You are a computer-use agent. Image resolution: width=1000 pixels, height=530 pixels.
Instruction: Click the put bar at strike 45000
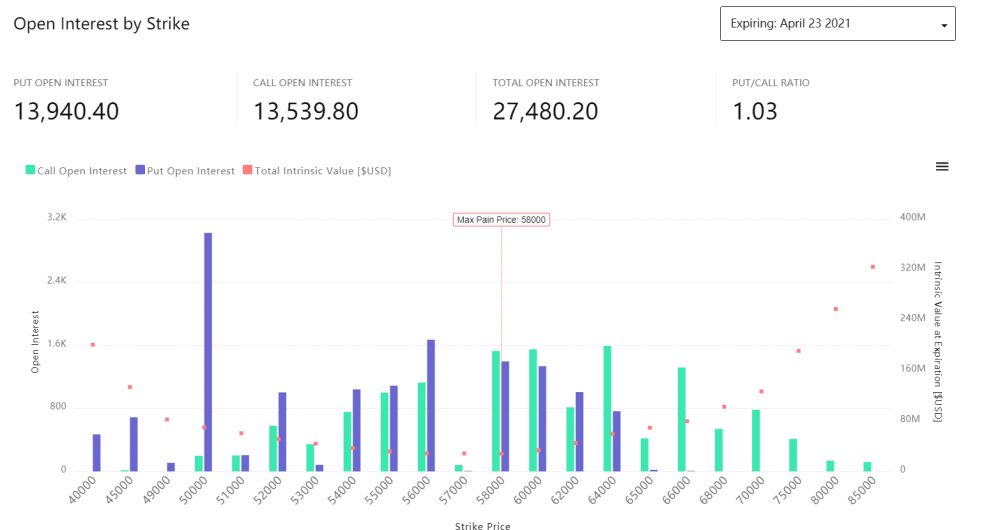coord(134,444)
